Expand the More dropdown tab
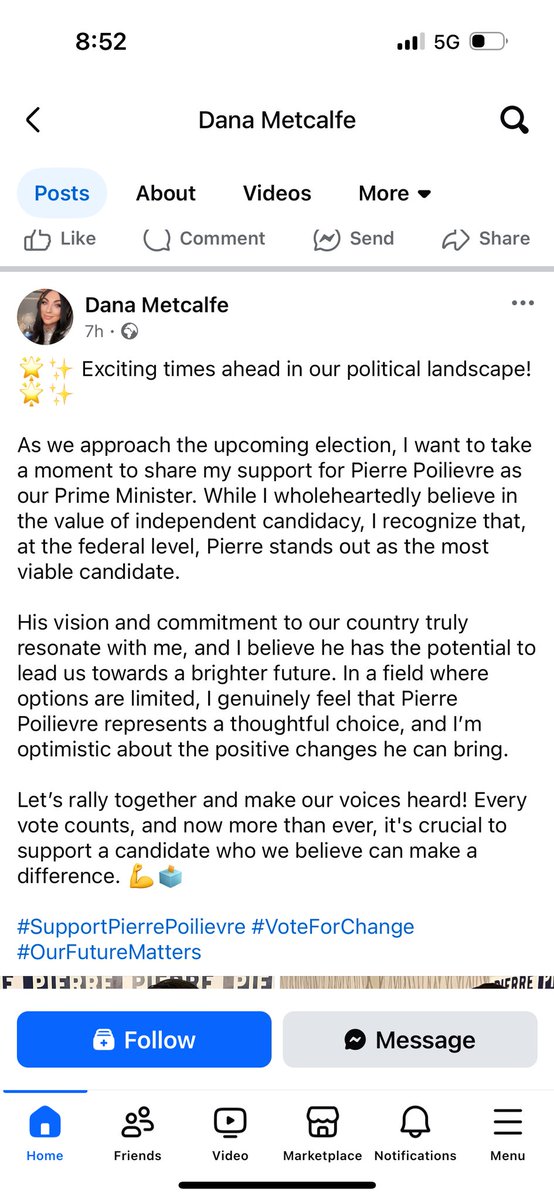This screenshot has height=1200, width=554. [x=395, y=193]
